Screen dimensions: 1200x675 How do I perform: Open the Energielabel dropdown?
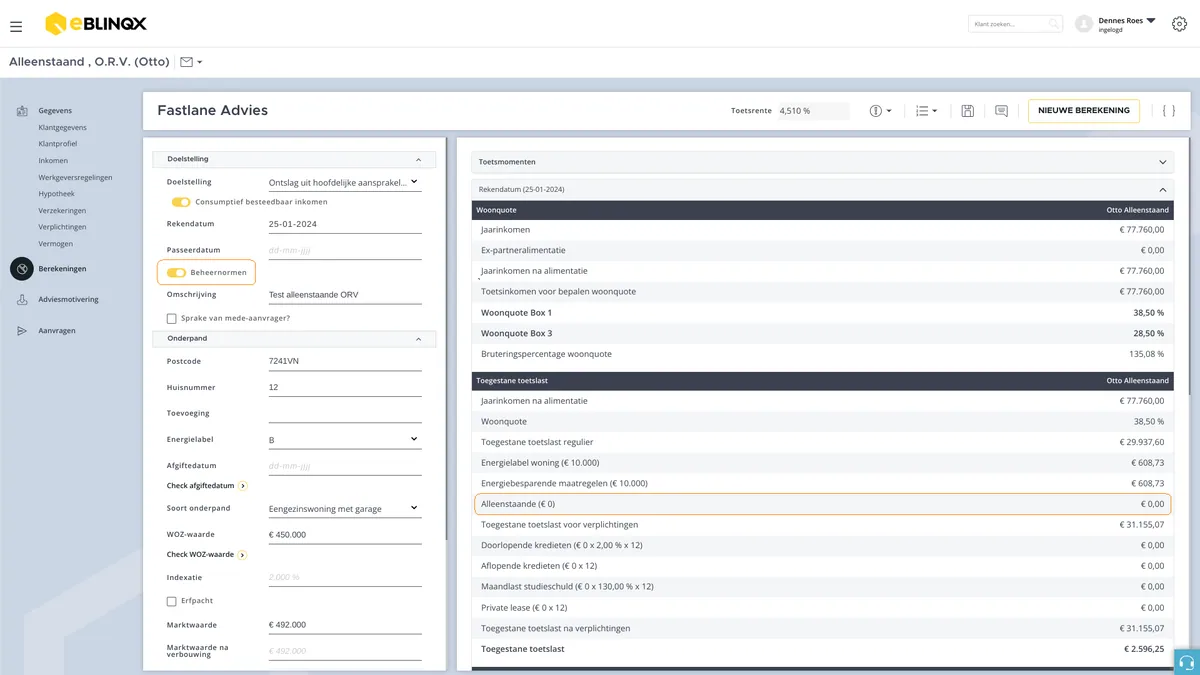point(345,439)
